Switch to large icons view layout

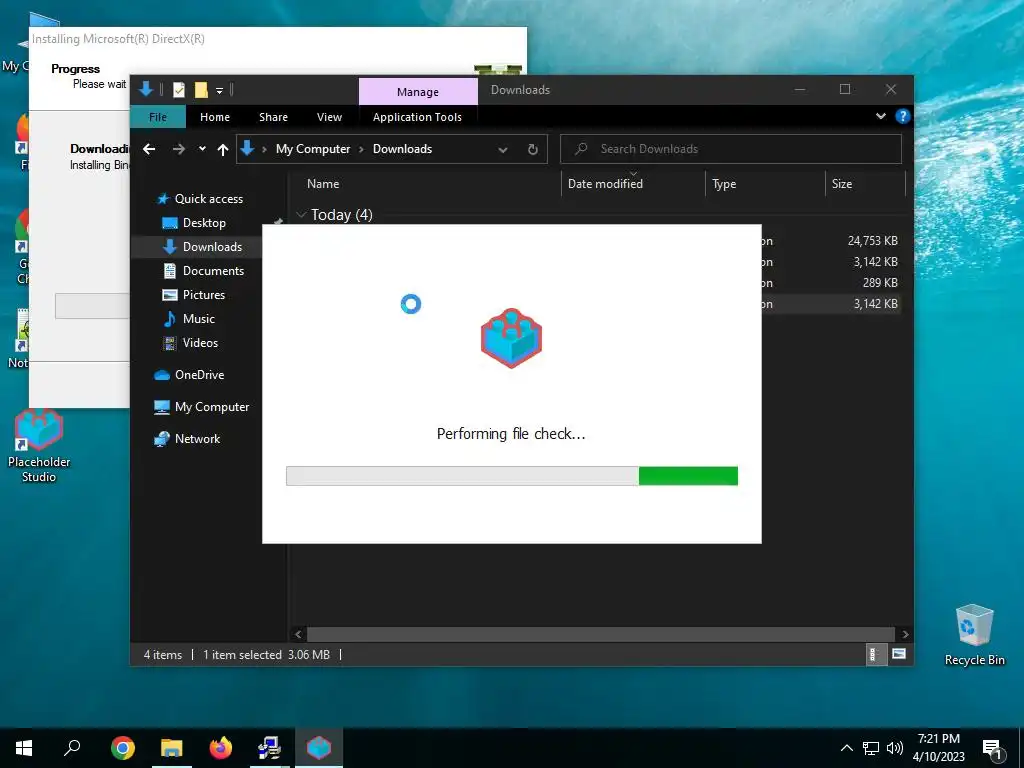click(x=899, y=654)
